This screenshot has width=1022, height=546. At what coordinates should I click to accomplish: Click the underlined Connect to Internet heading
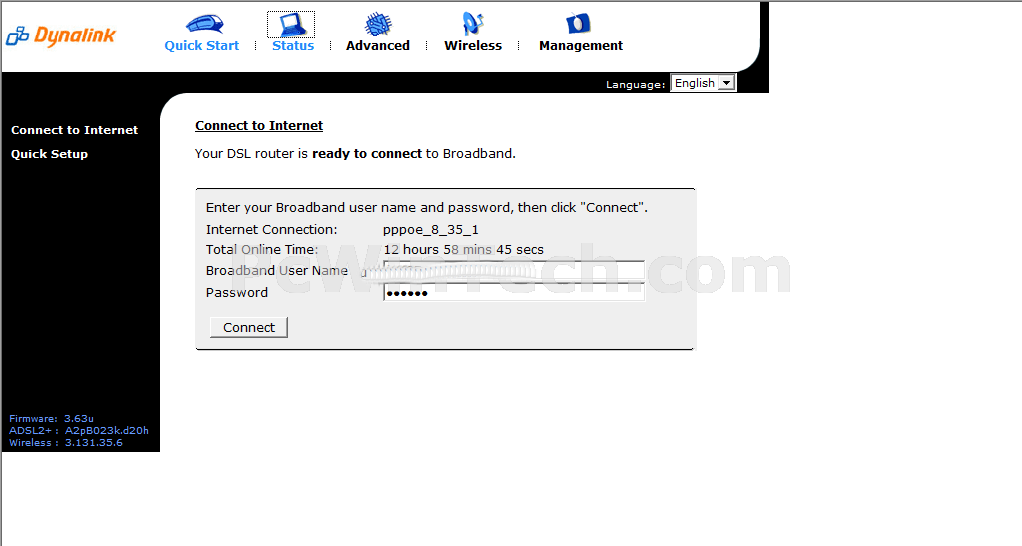259,126
